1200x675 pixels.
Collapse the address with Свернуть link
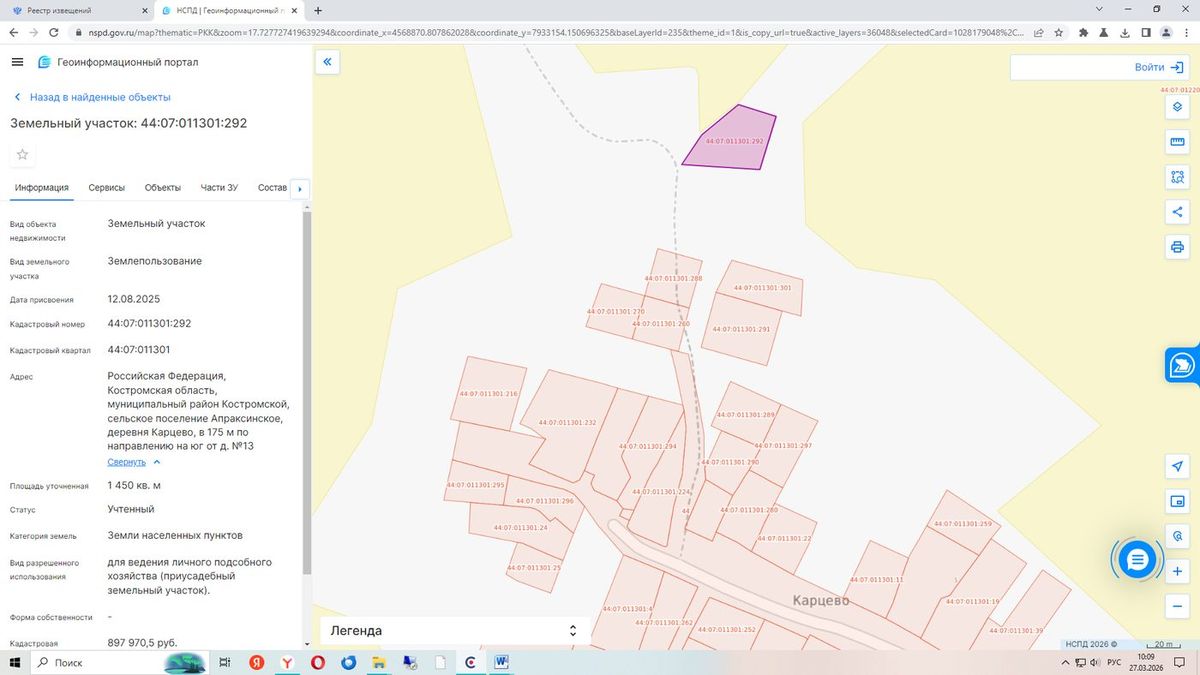127,462
